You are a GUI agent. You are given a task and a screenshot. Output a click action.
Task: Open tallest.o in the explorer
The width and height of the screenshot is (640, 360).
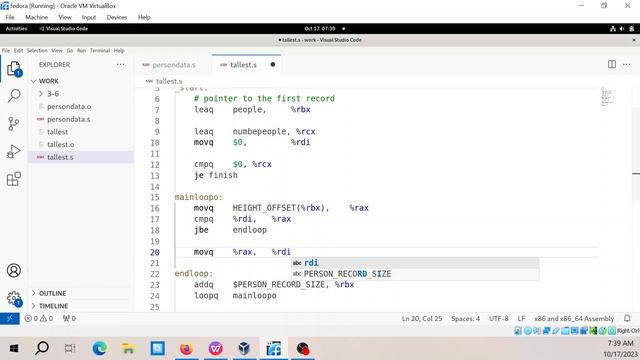tap(60, 144)
